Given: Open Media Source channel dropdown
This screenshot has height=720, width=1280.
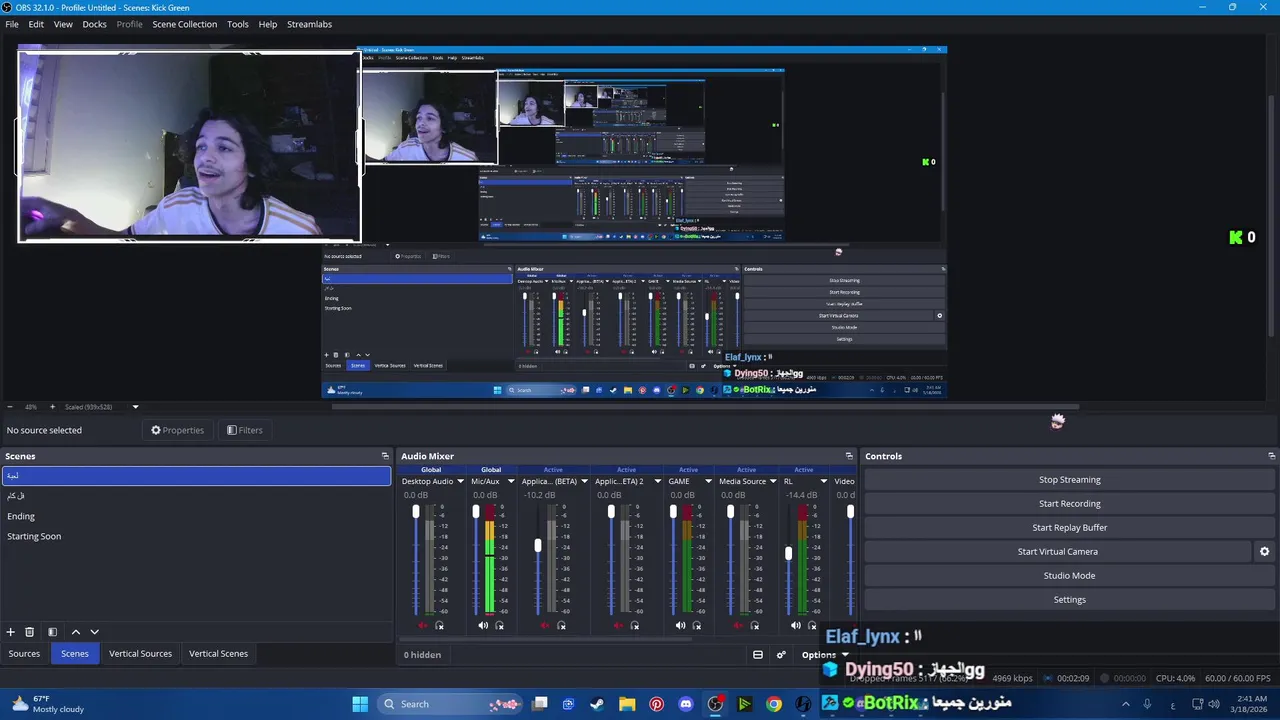Looking at the screenshot, I should (x=773, y=481).
